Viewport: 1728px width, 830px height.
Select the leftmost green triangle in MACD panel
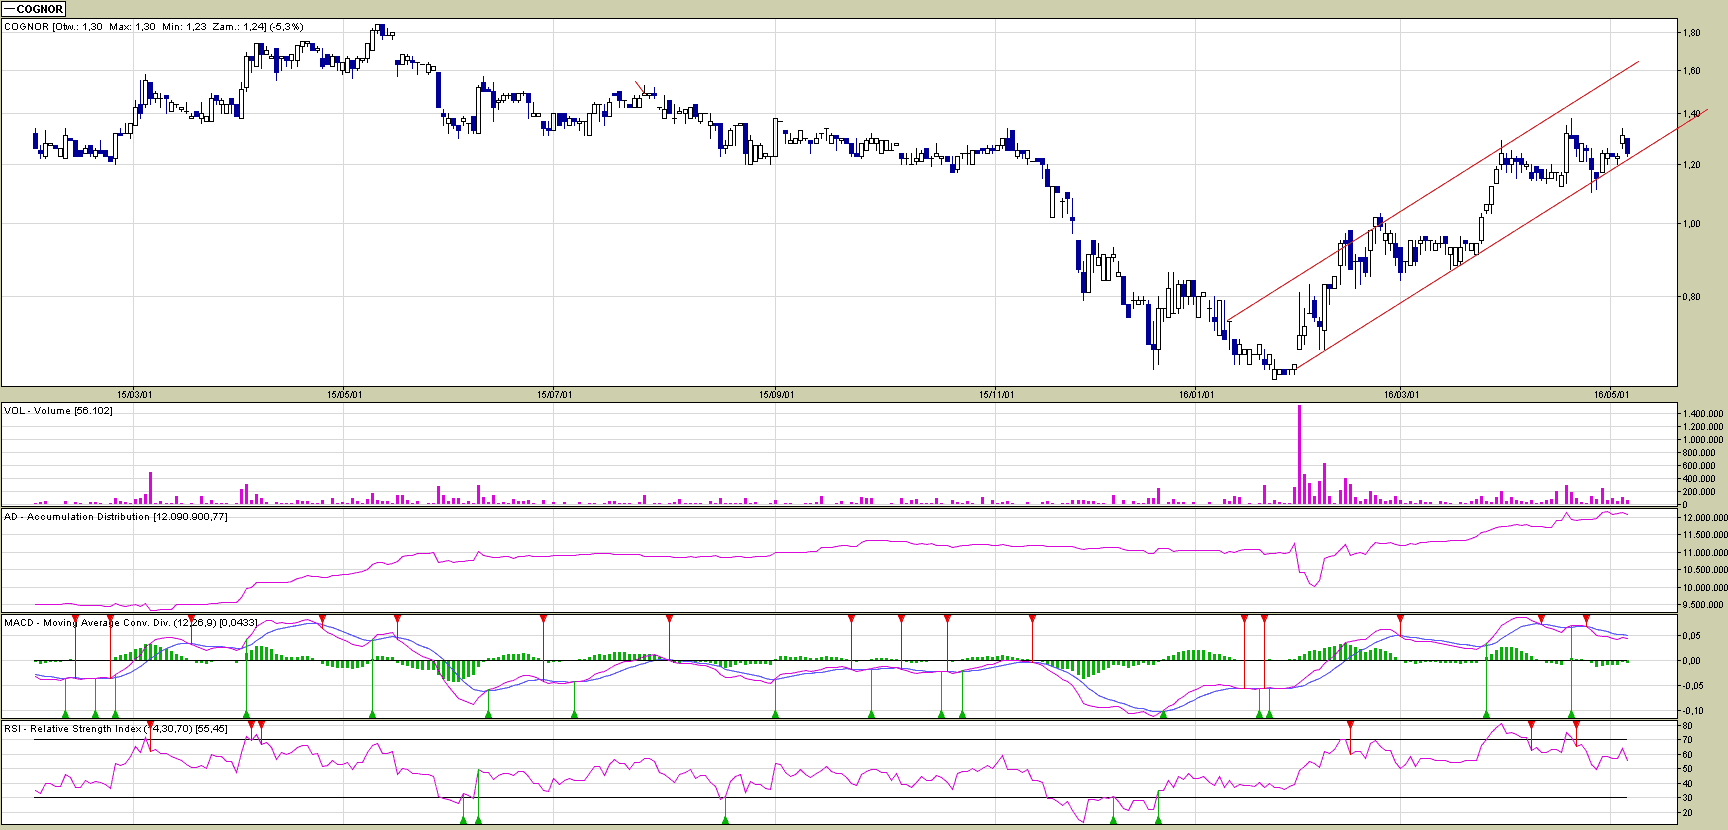[66, 714]
